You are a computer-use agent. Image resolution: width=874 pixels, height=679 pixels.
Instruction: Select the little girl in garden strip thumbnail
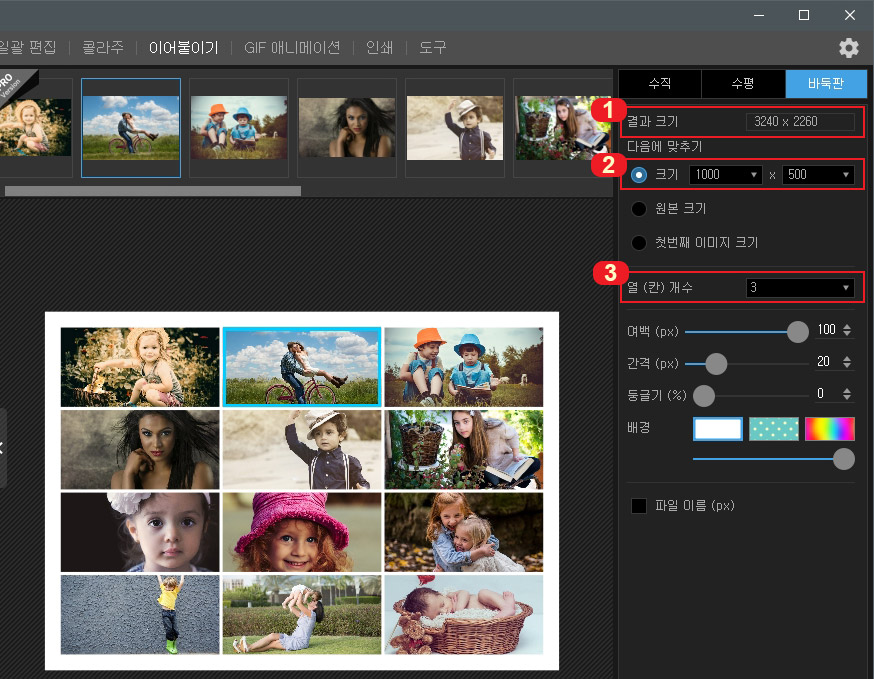point(36,128)
